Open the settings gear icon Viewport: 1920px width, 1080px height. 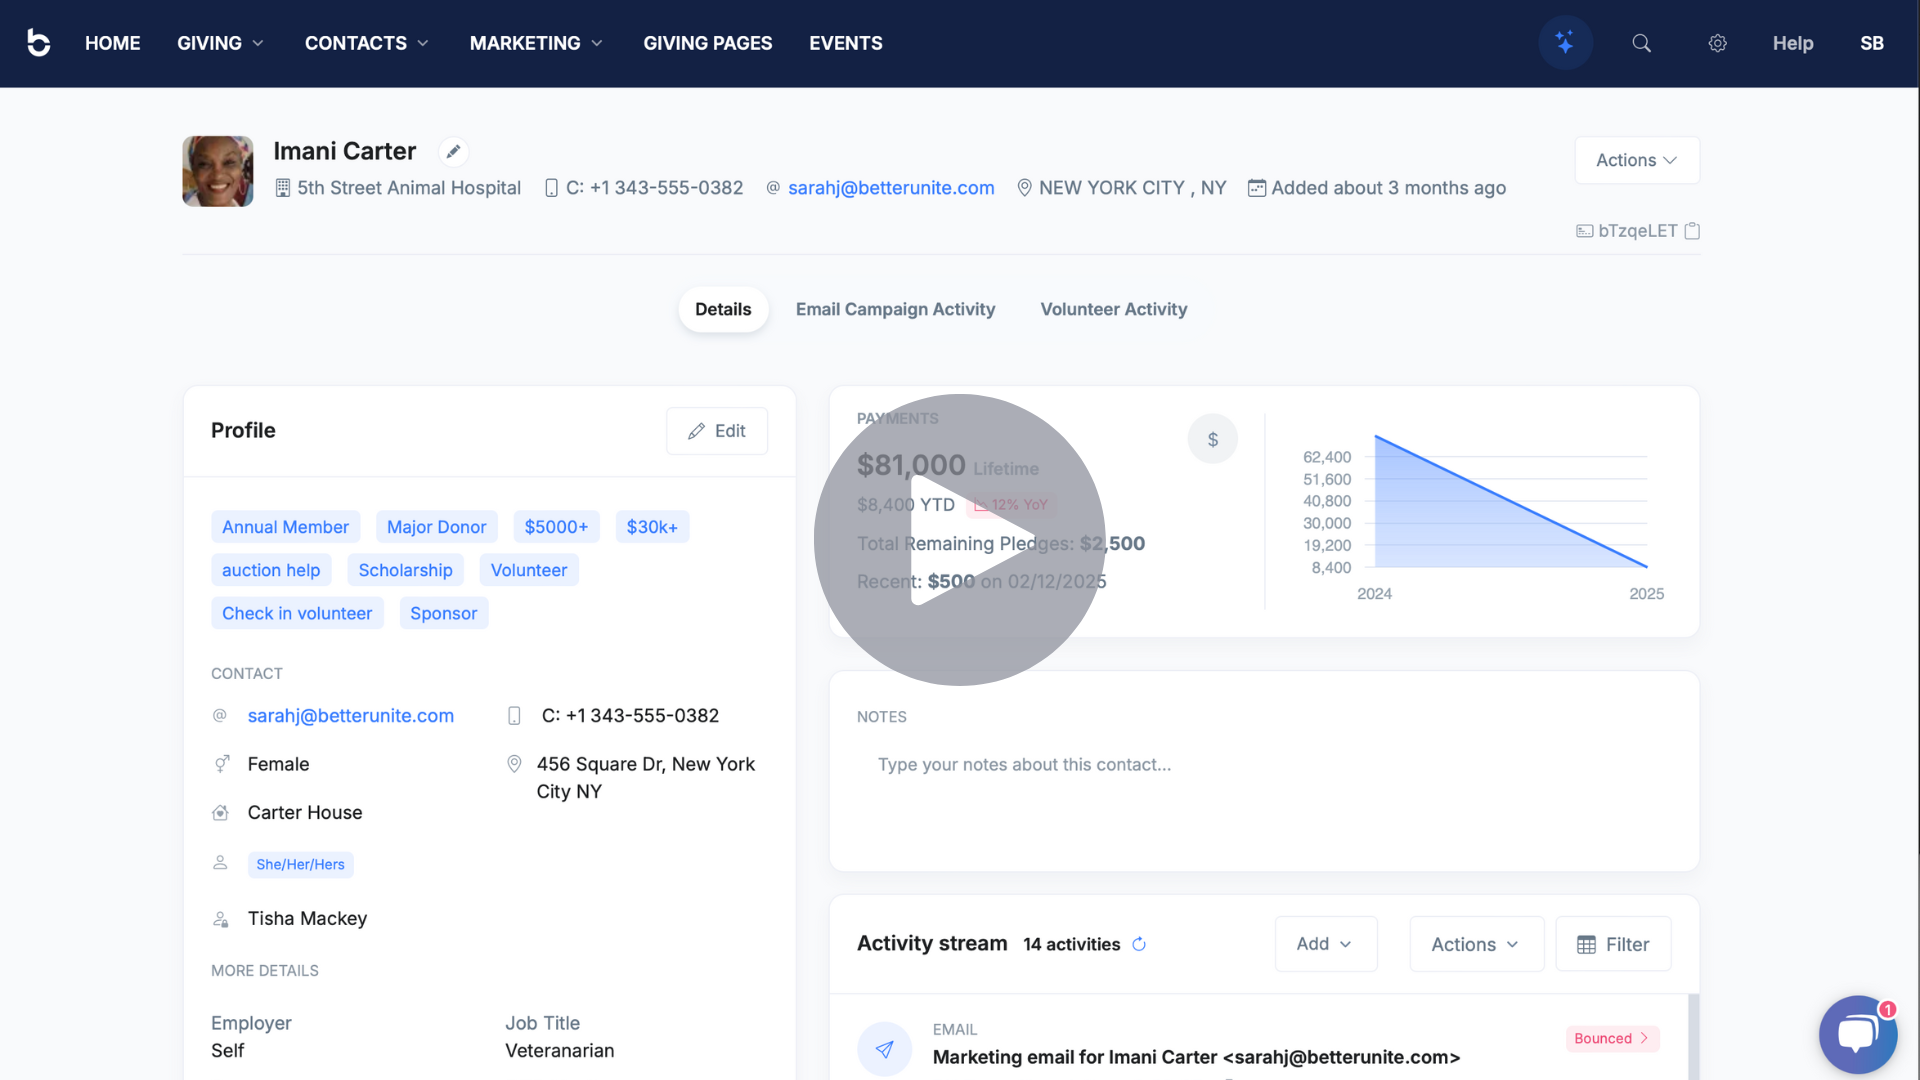click(x=1717, y=43)
